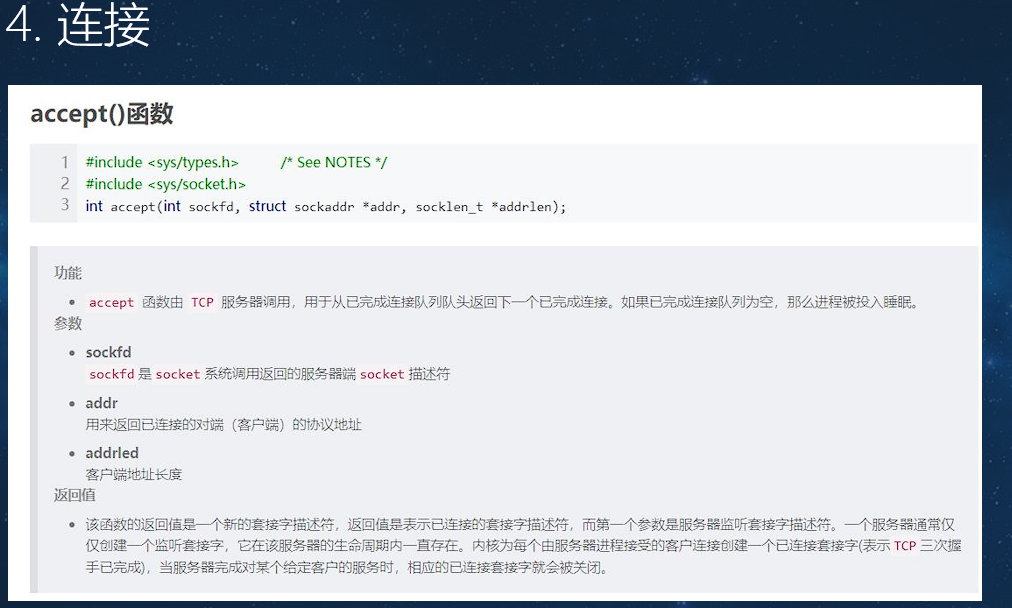
Task: Select the 'TCP' tag before '服务器调用'
Action: click(202, 302)
